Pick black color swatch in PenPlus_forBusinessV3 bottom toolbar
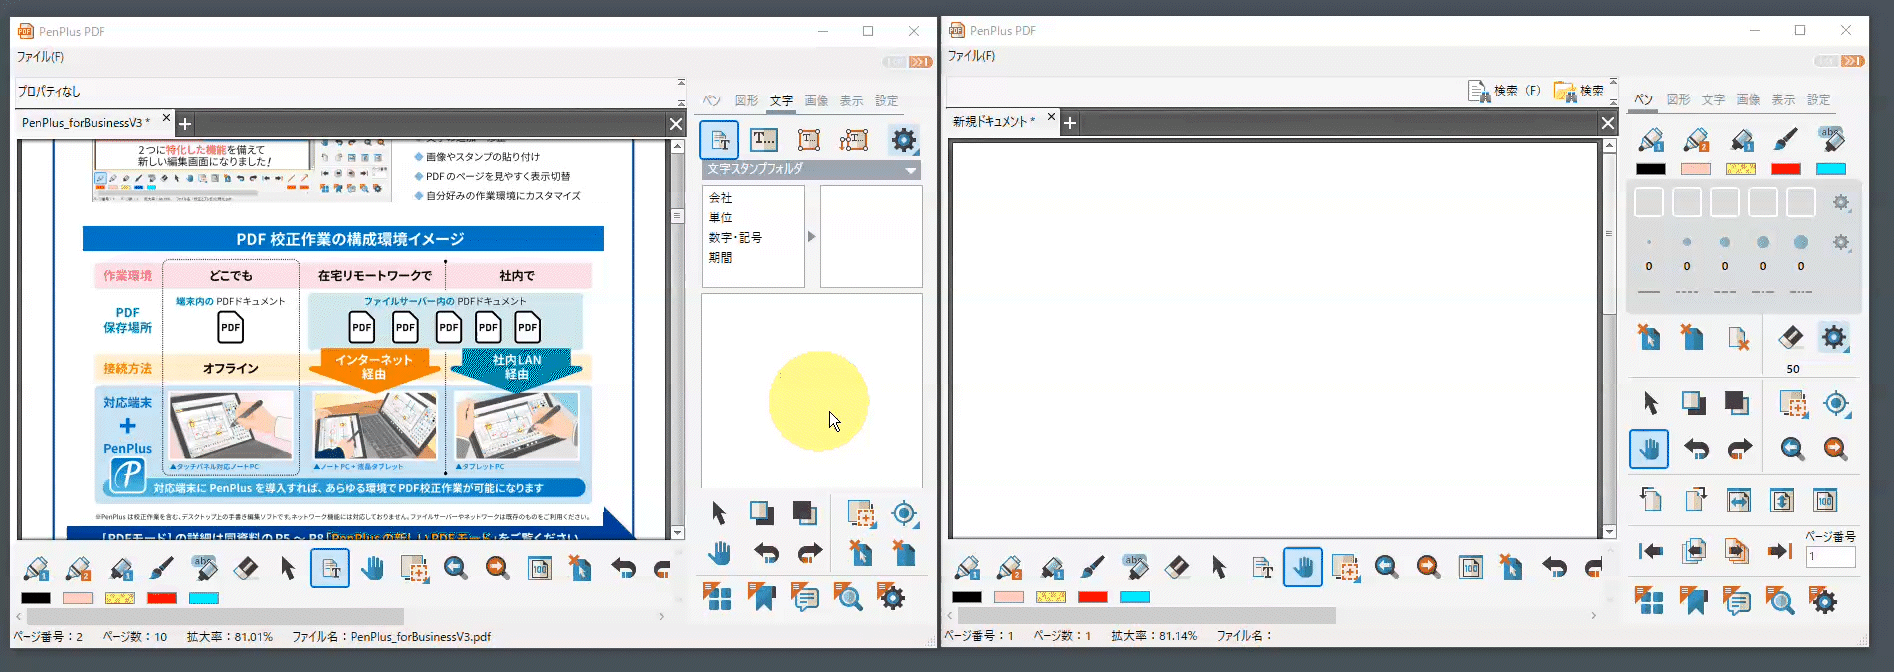The height and width of the screenshot is (672, 1894). tap(36, 598)
